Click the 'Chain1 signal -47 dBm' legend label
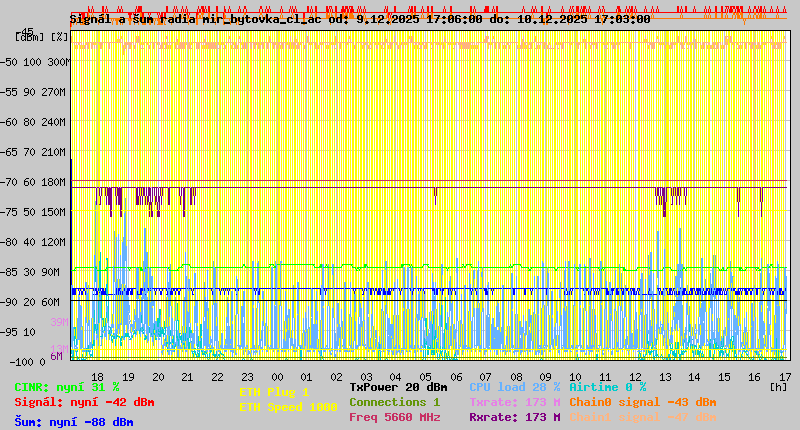800x430 pixels. (x=643, y=417)
